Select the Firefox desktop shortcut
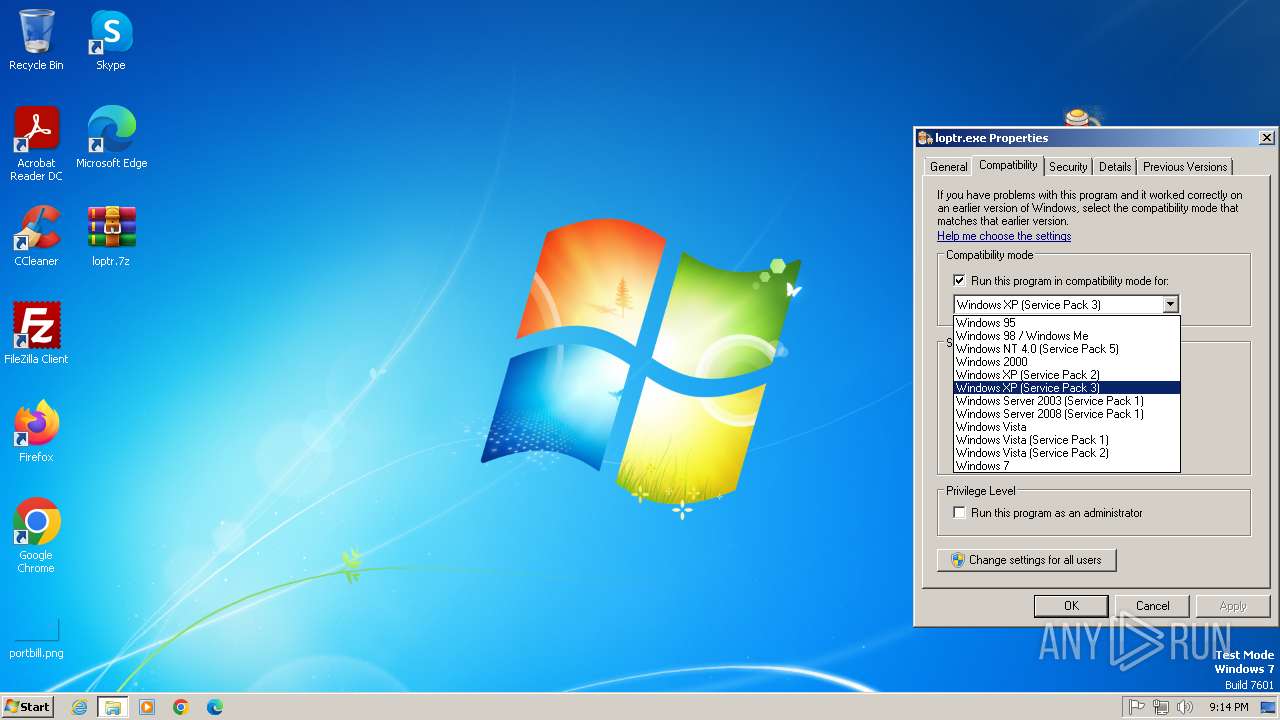Screen dimensions: 1280x720 pos(36,432)
